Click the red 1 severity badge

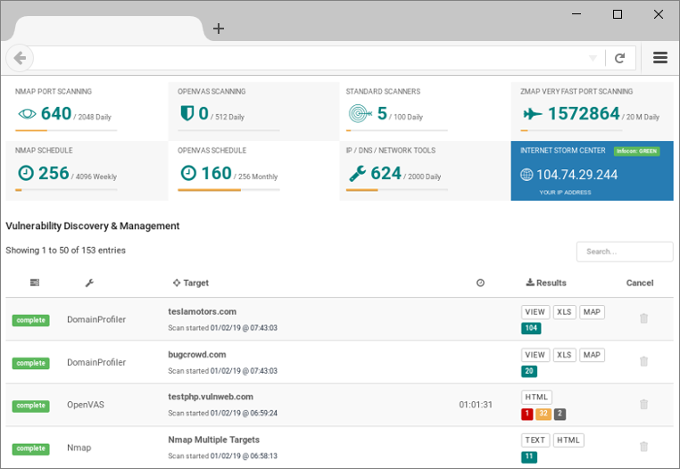point(527,414)
